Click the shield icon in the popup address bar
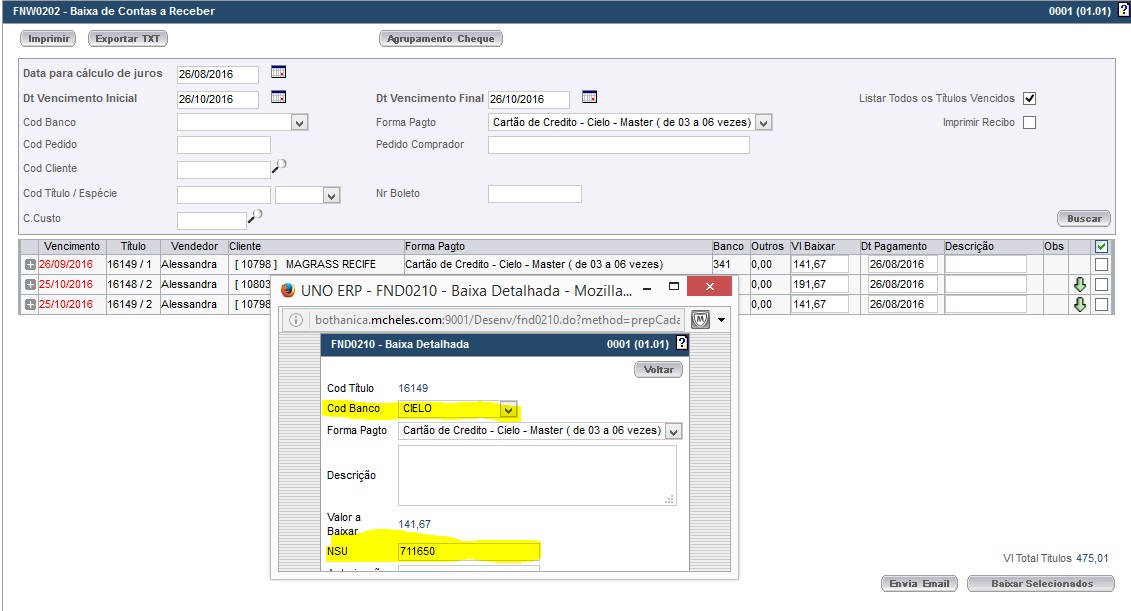The width and height of the screenshot is (1131, 611). coord(701,320)
